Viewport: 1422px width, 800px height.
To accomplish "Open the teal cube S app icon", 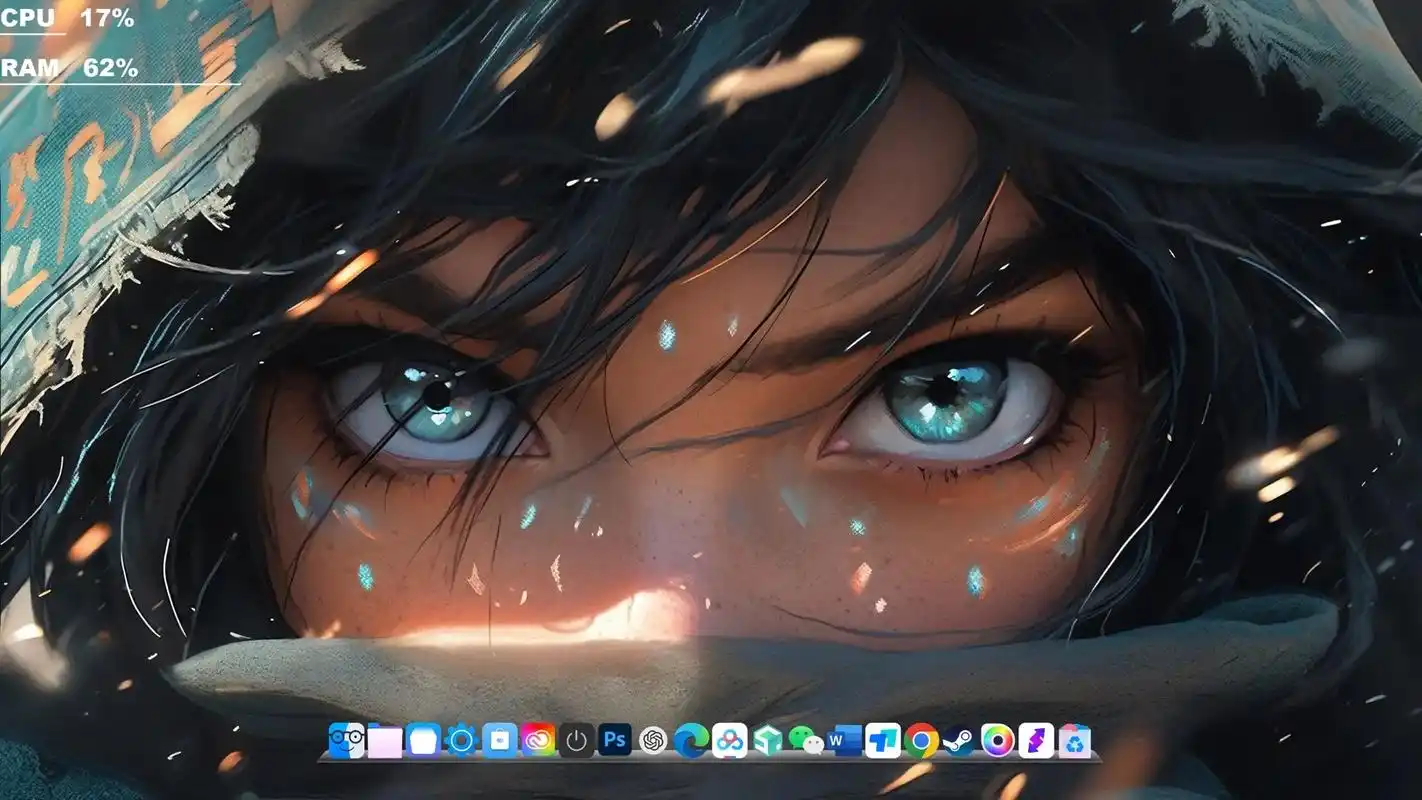I will click(768, 741).
